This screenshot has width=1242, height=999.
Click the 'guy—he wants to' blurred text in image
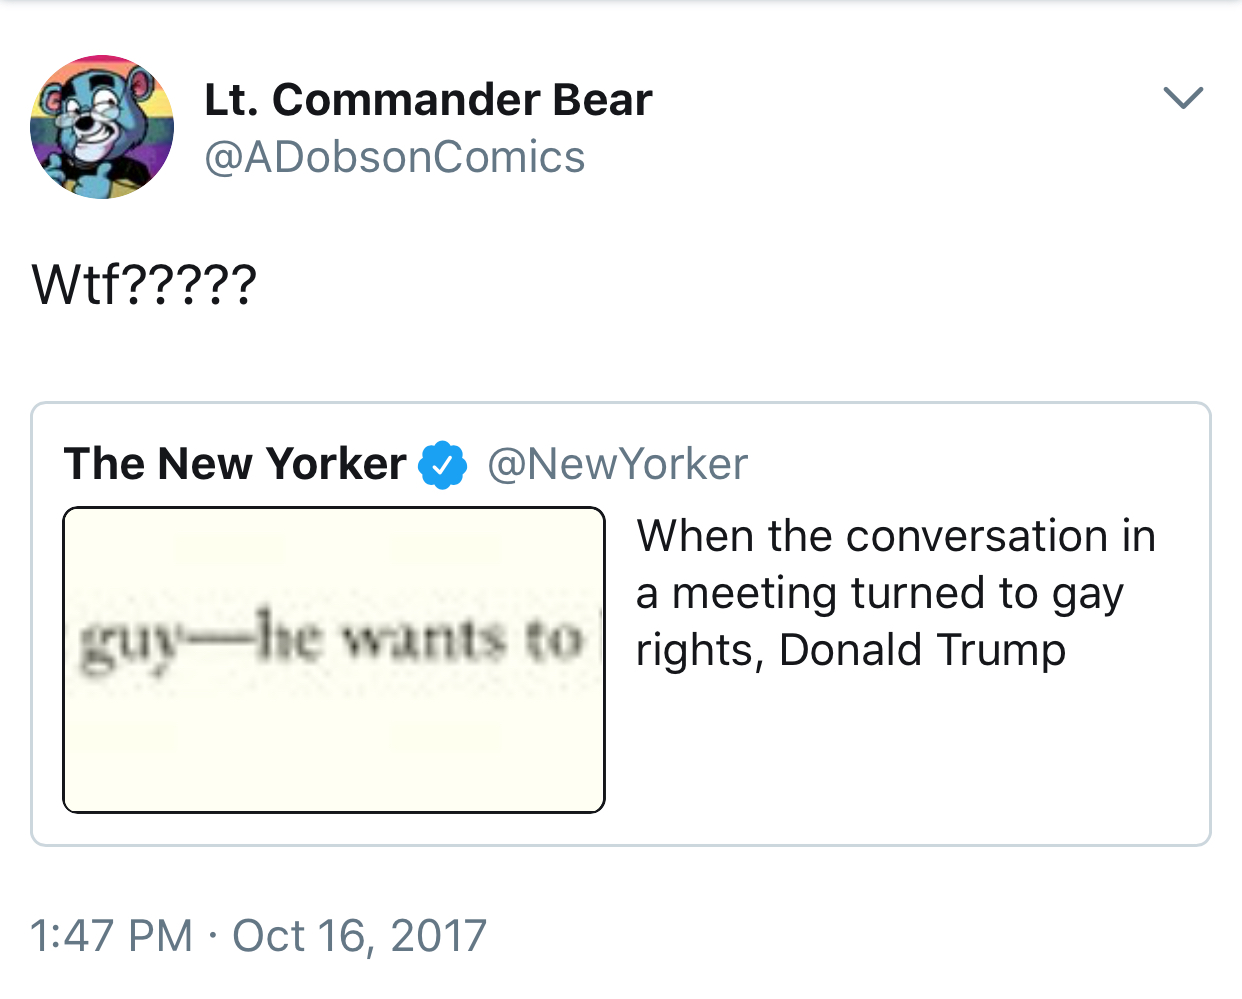[332, 640]
